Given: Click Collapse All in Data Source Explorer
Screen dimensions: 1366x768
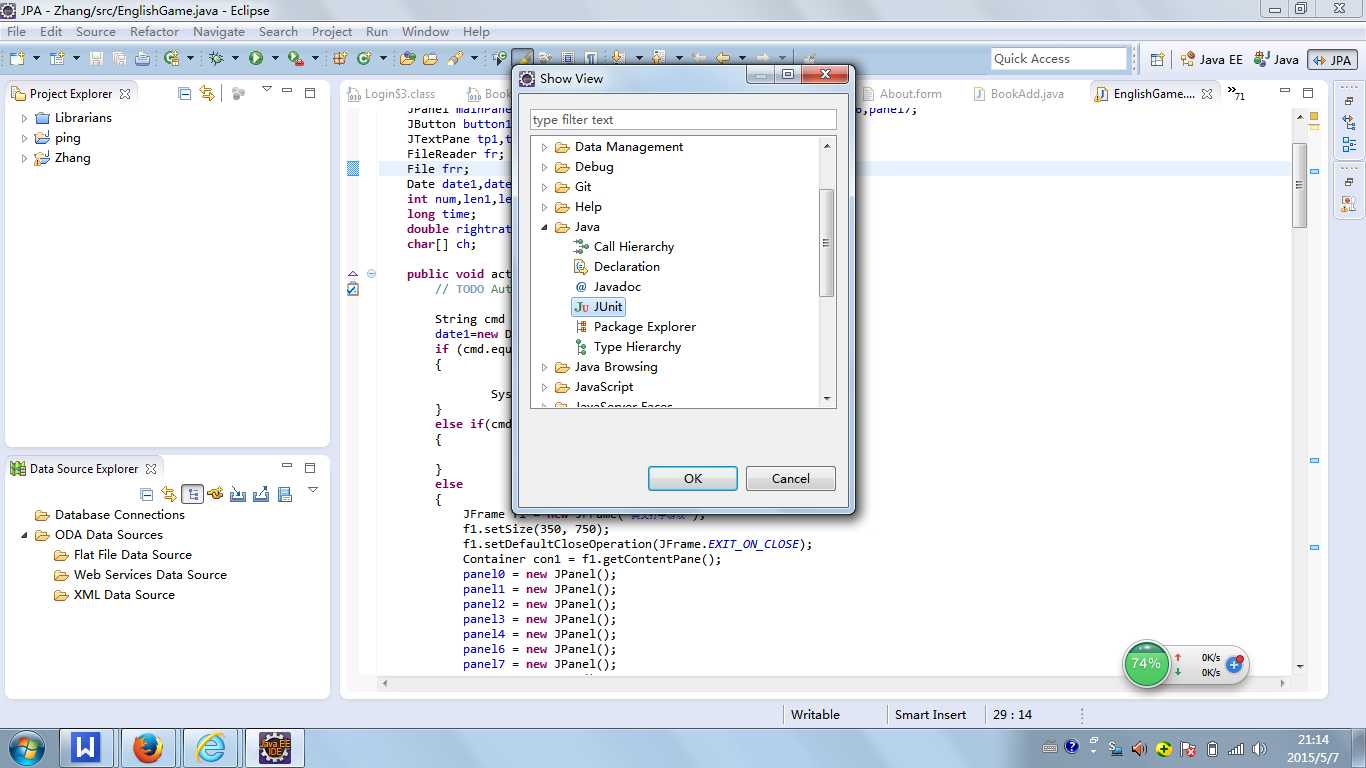Looking at the screenshot, I should [147, 494].
